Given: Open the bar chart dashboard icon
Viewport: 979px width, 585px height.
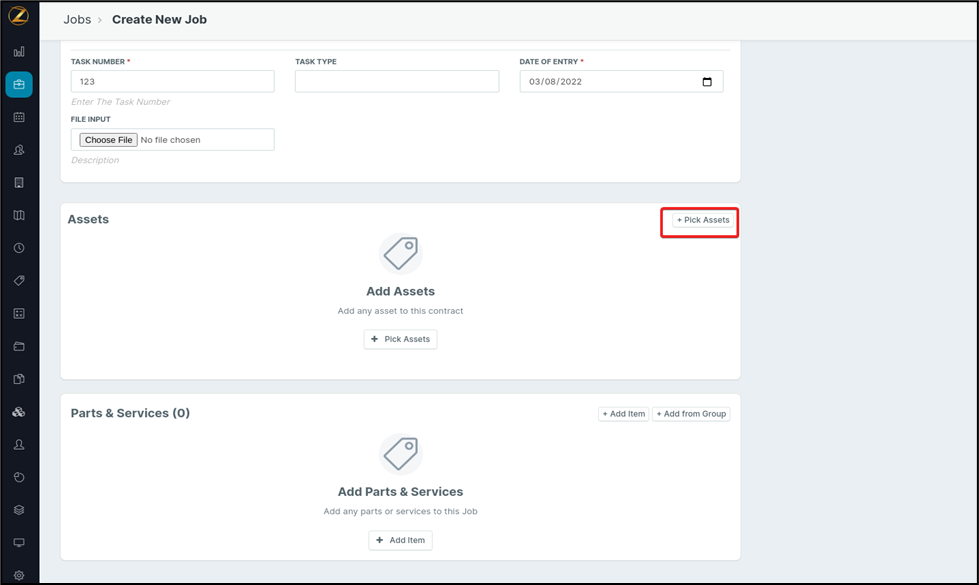Looking at the screenshot, I should click(19, 52).
